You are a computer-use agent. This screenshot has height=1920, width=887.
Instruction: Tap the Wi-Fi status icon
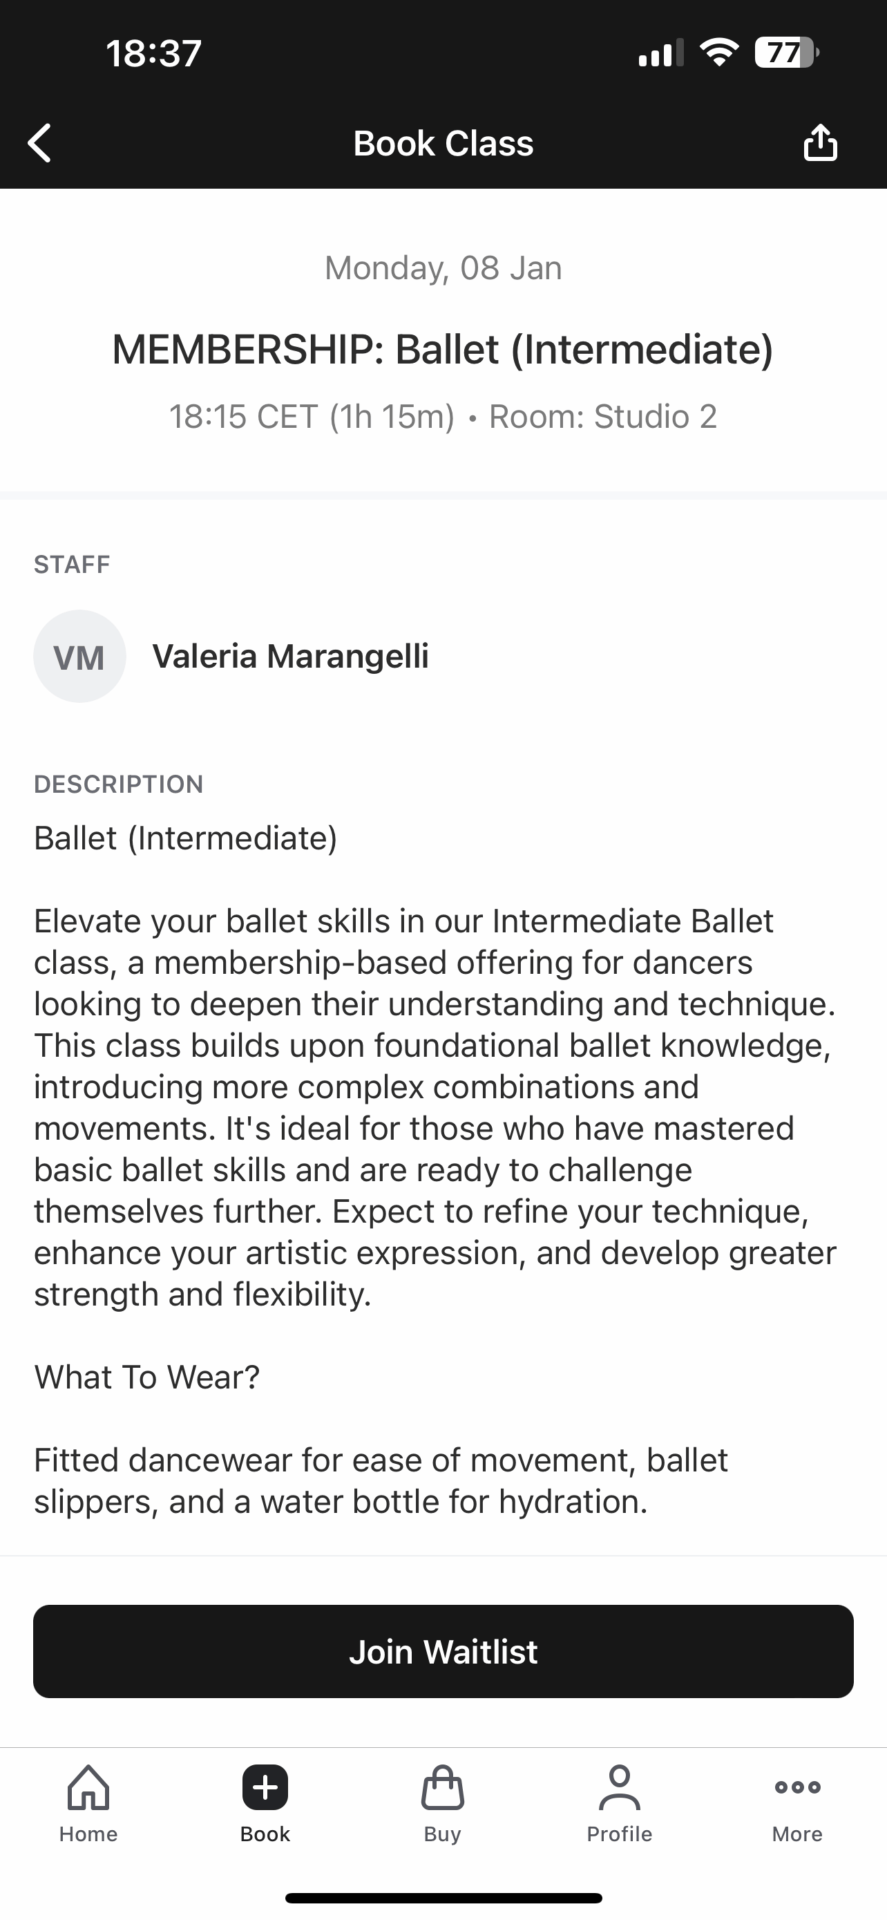pos(718,52)
